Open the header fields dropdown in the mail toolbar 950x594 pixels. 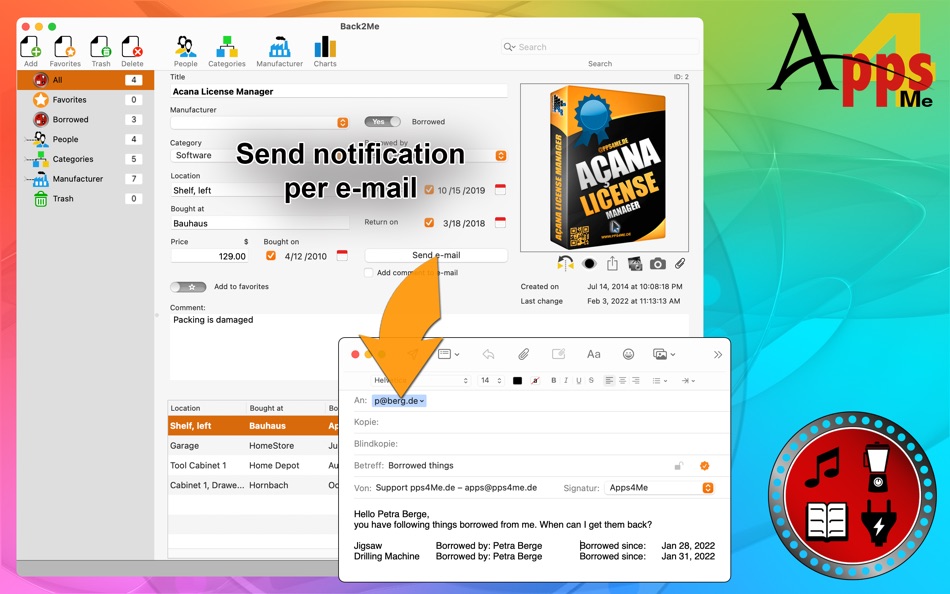[x=448, y=355]
